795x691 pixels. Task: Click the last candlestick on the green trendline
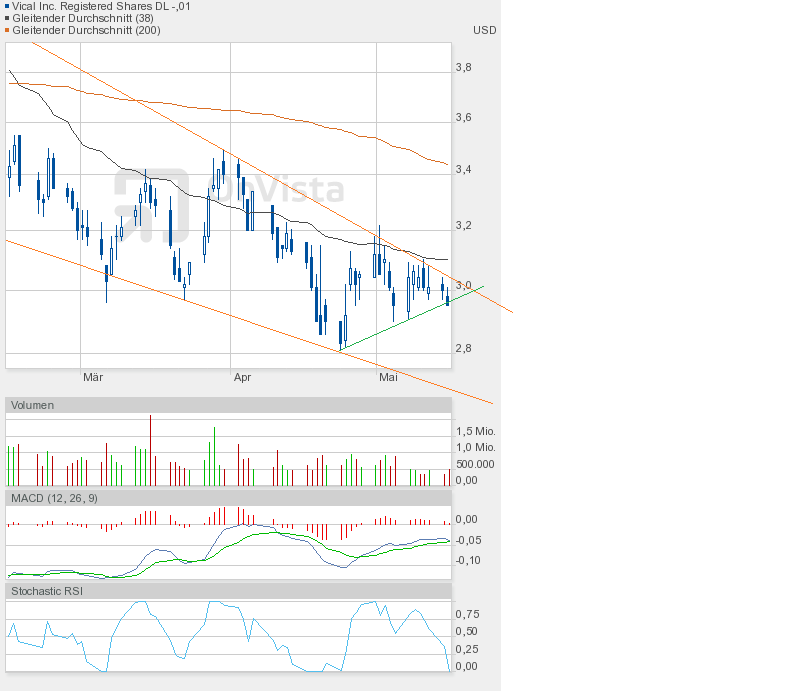coord(447,297)
